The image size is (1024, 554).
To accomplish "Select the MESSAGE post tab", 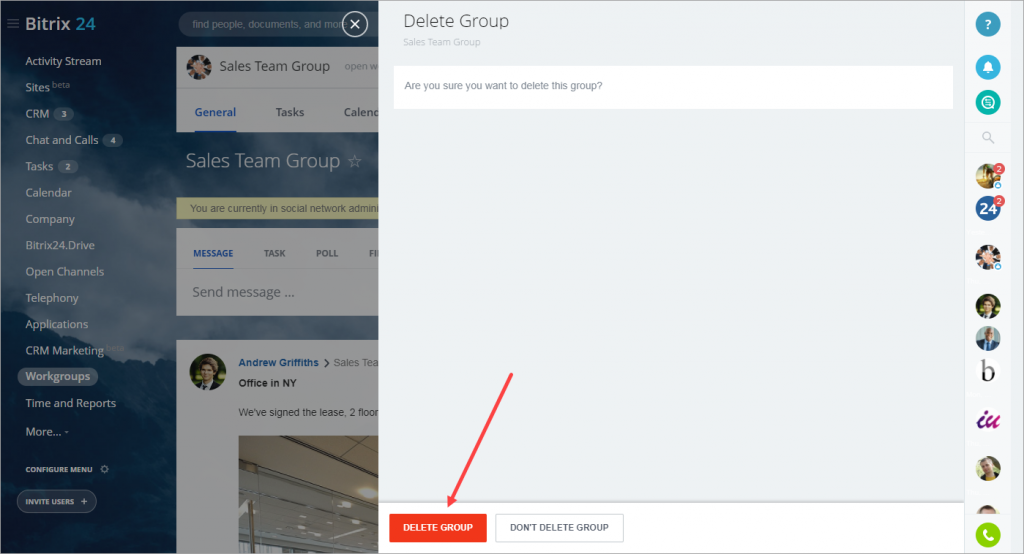I will tap(213, 253).
